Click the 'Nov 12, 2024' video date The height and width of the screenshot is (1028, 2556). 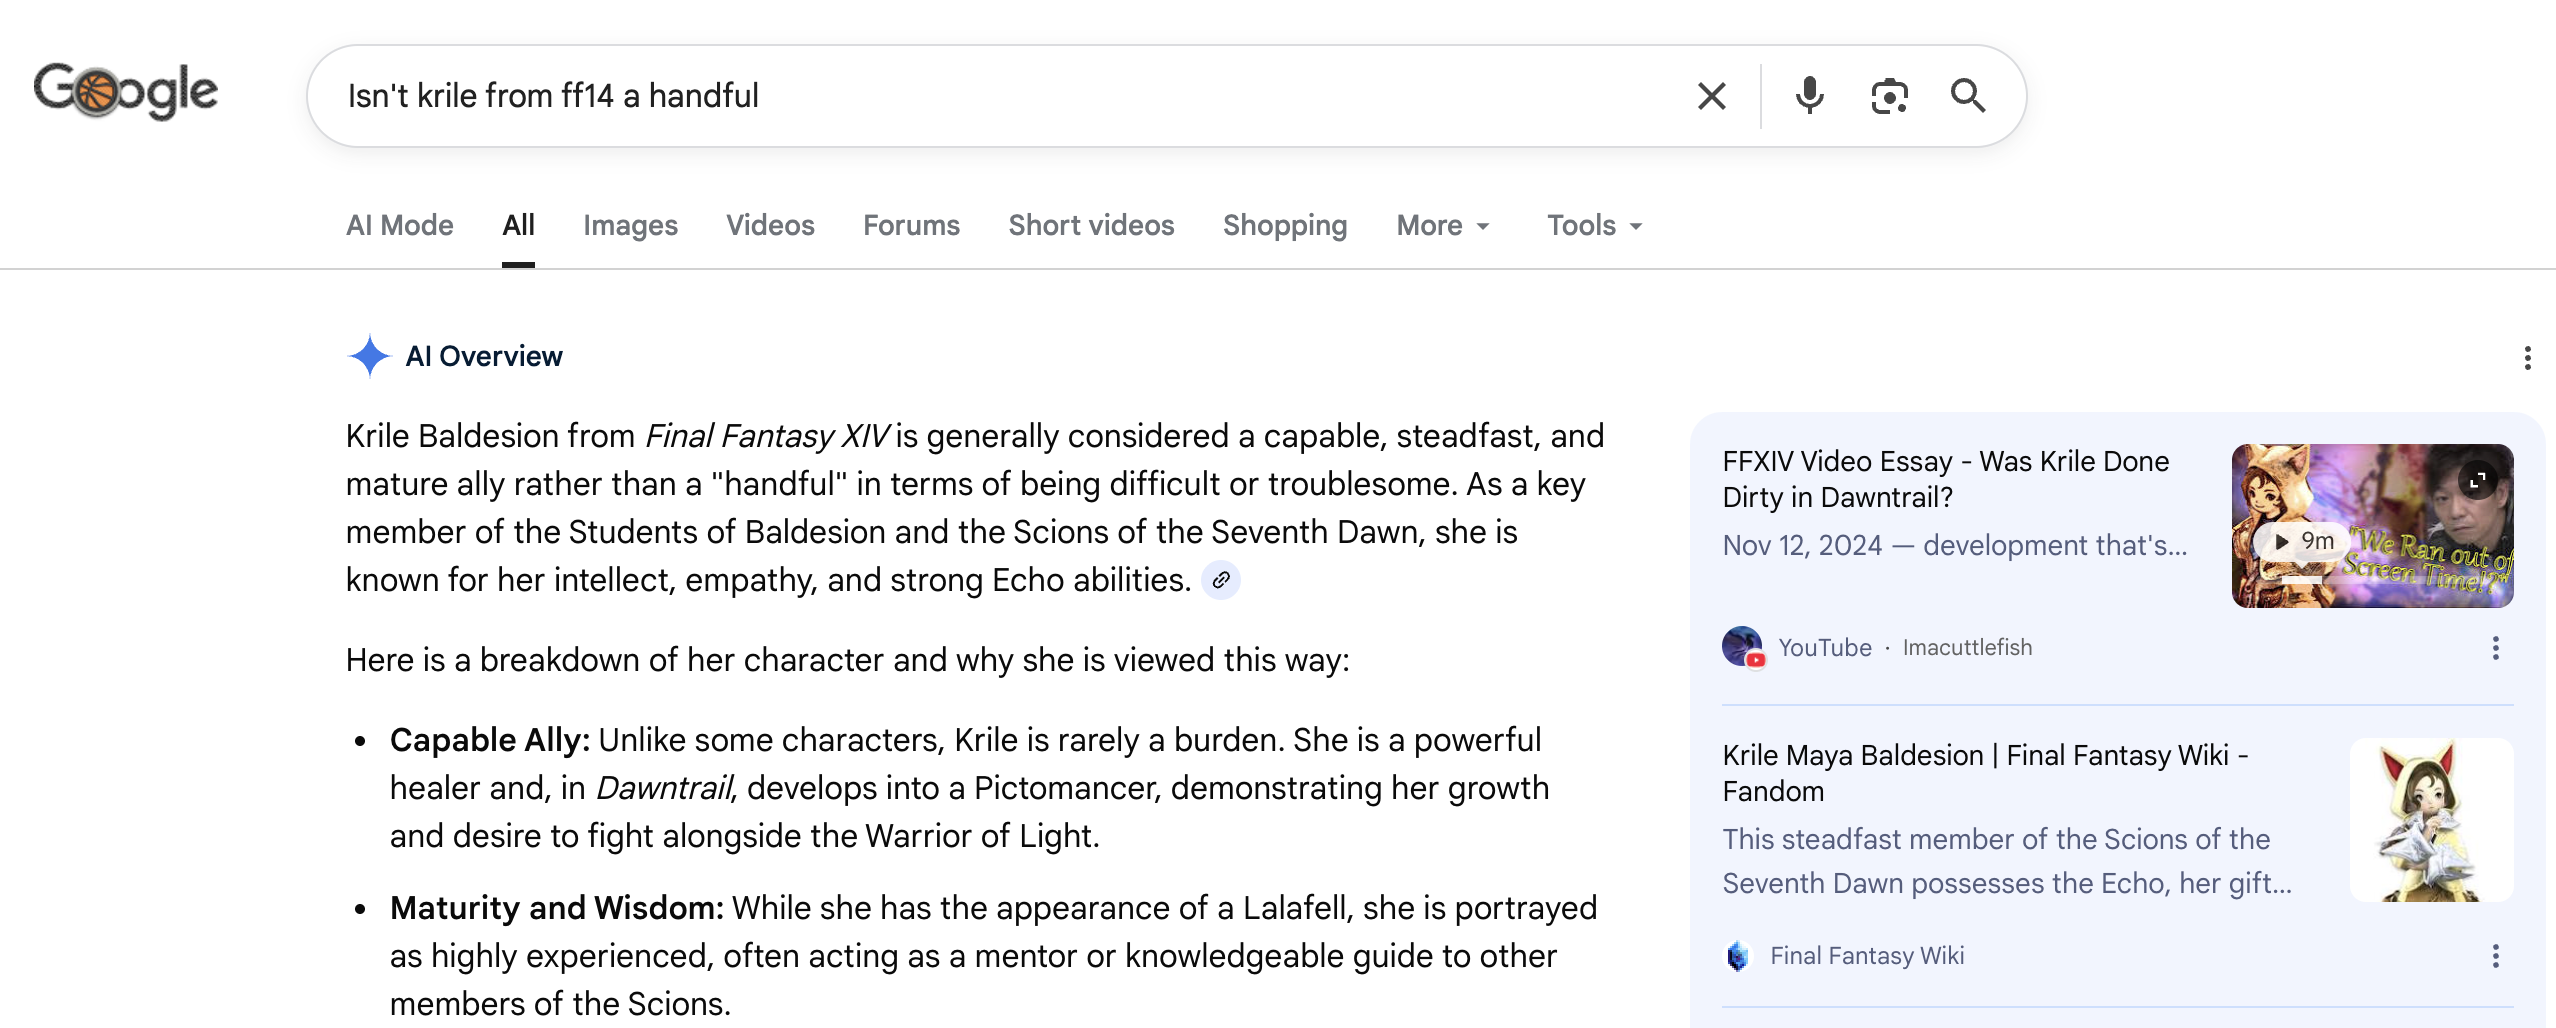pyautogui.click(x=1802, y=546)
